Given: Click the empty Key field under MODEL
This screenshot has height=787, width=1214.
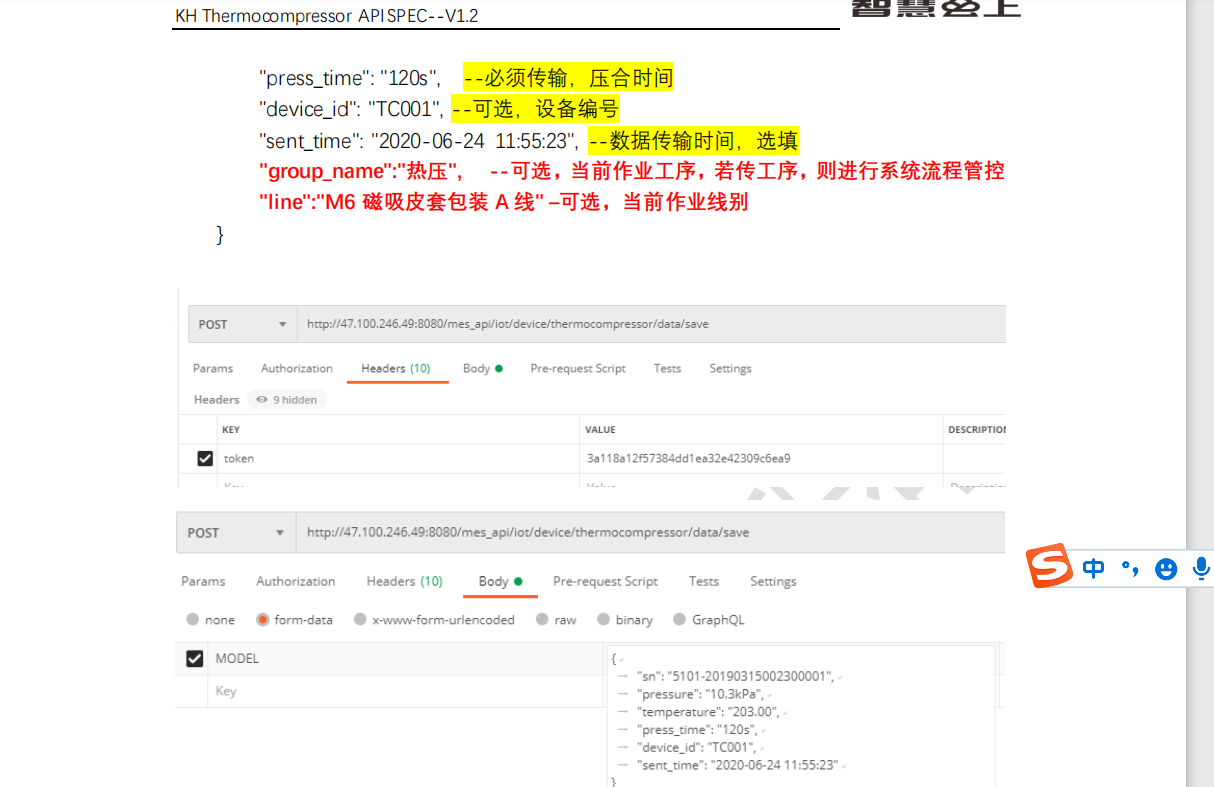Looking at the screenshot, I should click(400, 691).
